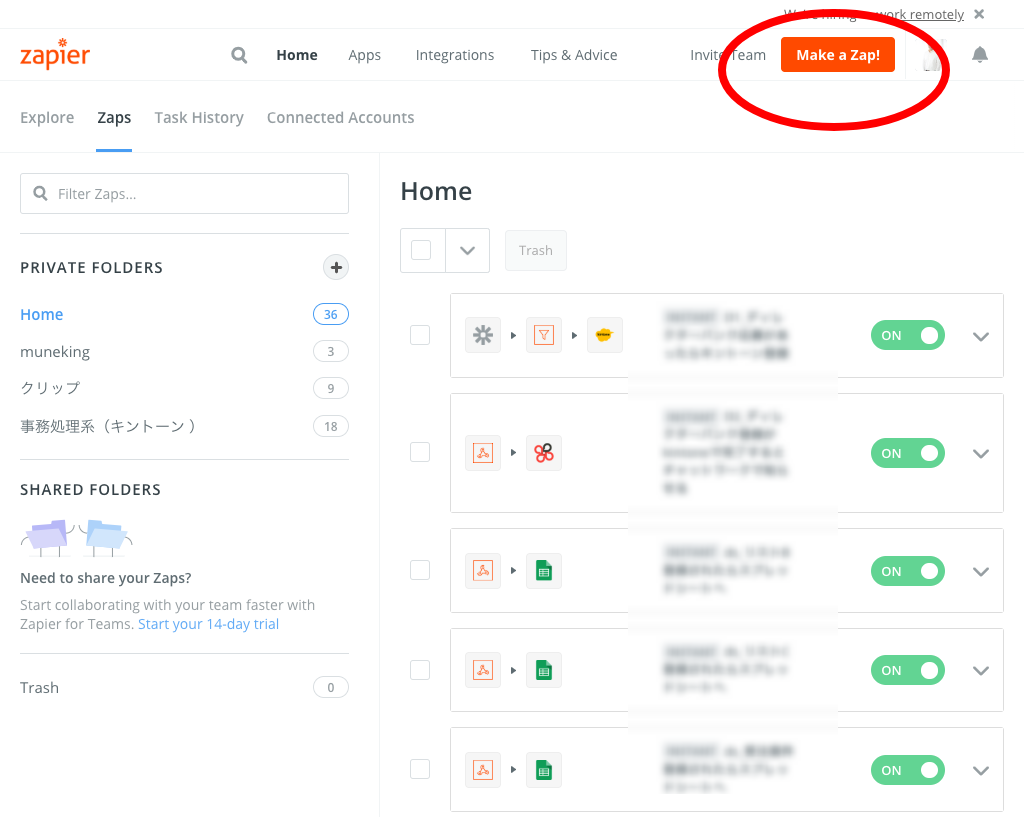Click Start your 14-day trial link

click(208, 624)
